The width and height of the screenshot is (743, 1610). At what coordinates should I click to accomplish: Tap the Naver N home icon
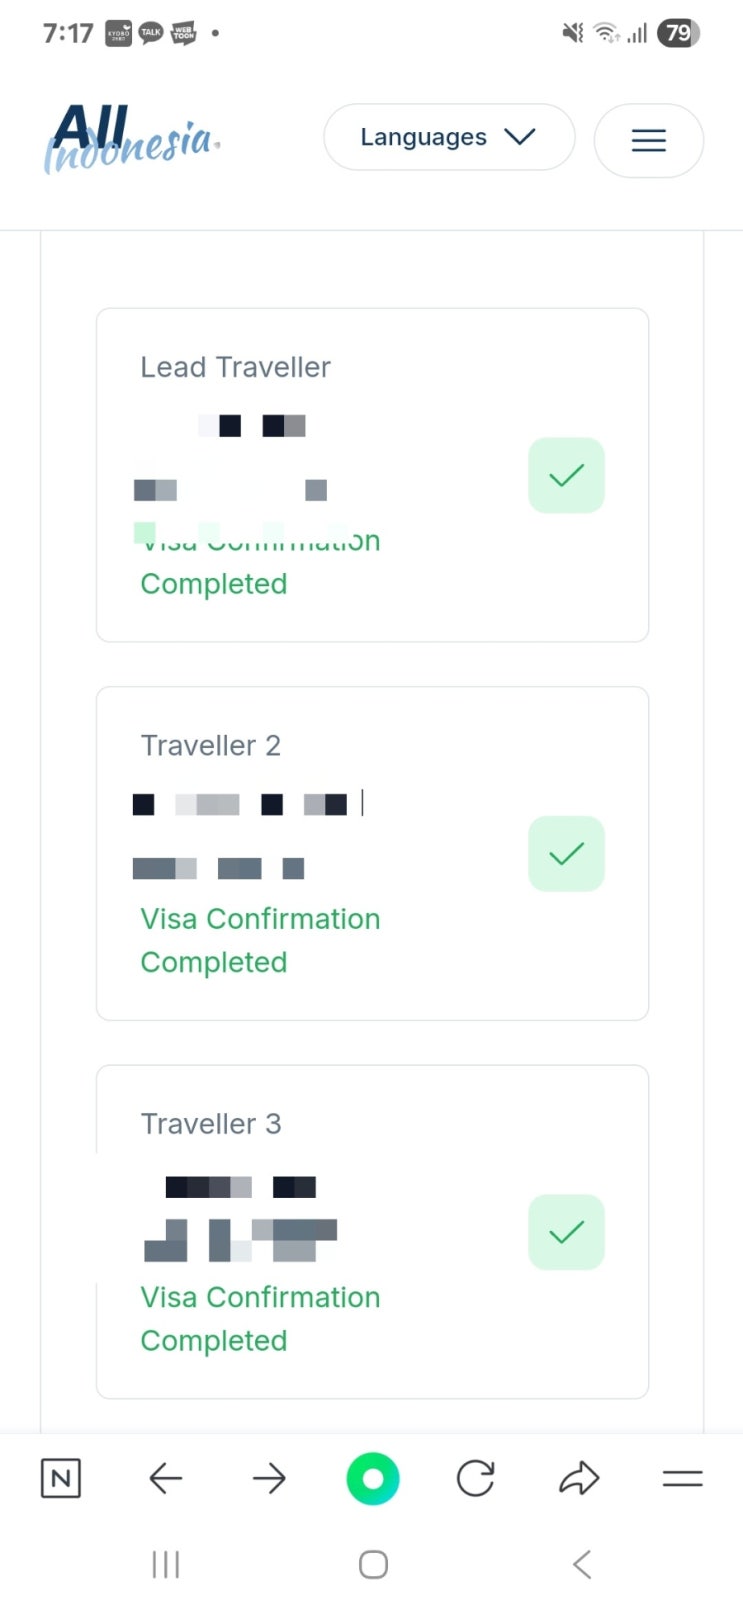coord(61,1478)
